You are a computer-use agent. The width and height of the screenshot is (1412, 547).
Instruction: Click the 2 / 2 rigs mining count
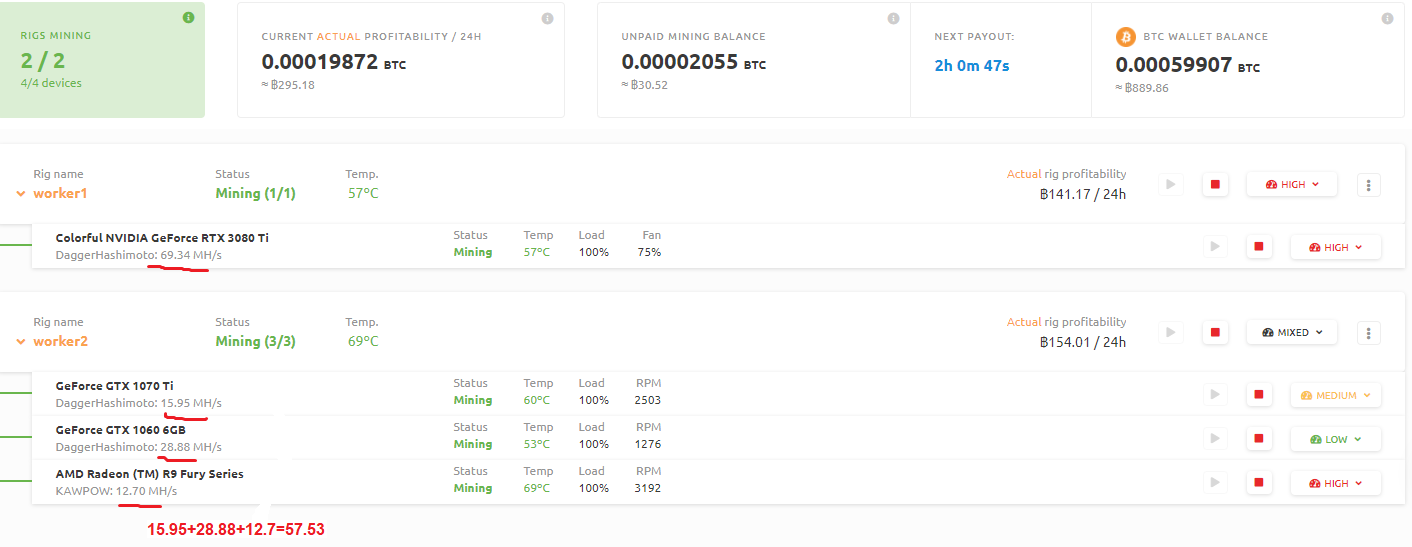point(41,61)
